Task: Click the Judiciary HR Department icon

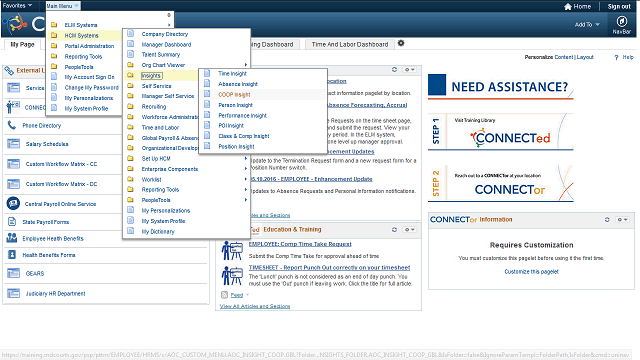Action: click(x=13, y=293)
